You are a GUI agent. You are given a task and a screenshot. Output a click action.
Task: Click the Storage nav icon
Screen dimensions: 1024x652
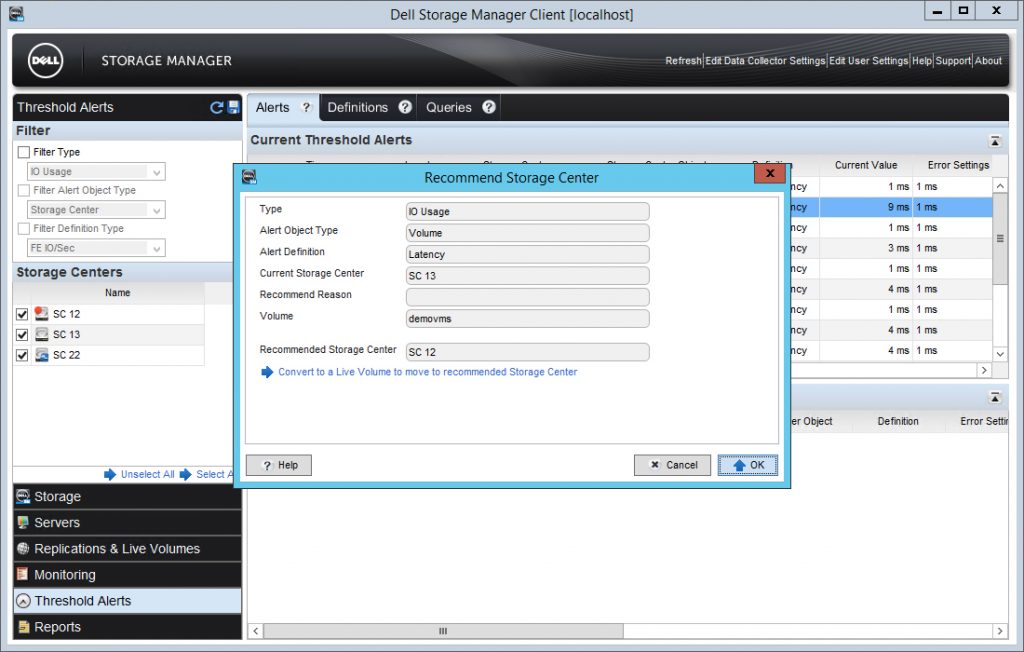(x=23, y=497)
